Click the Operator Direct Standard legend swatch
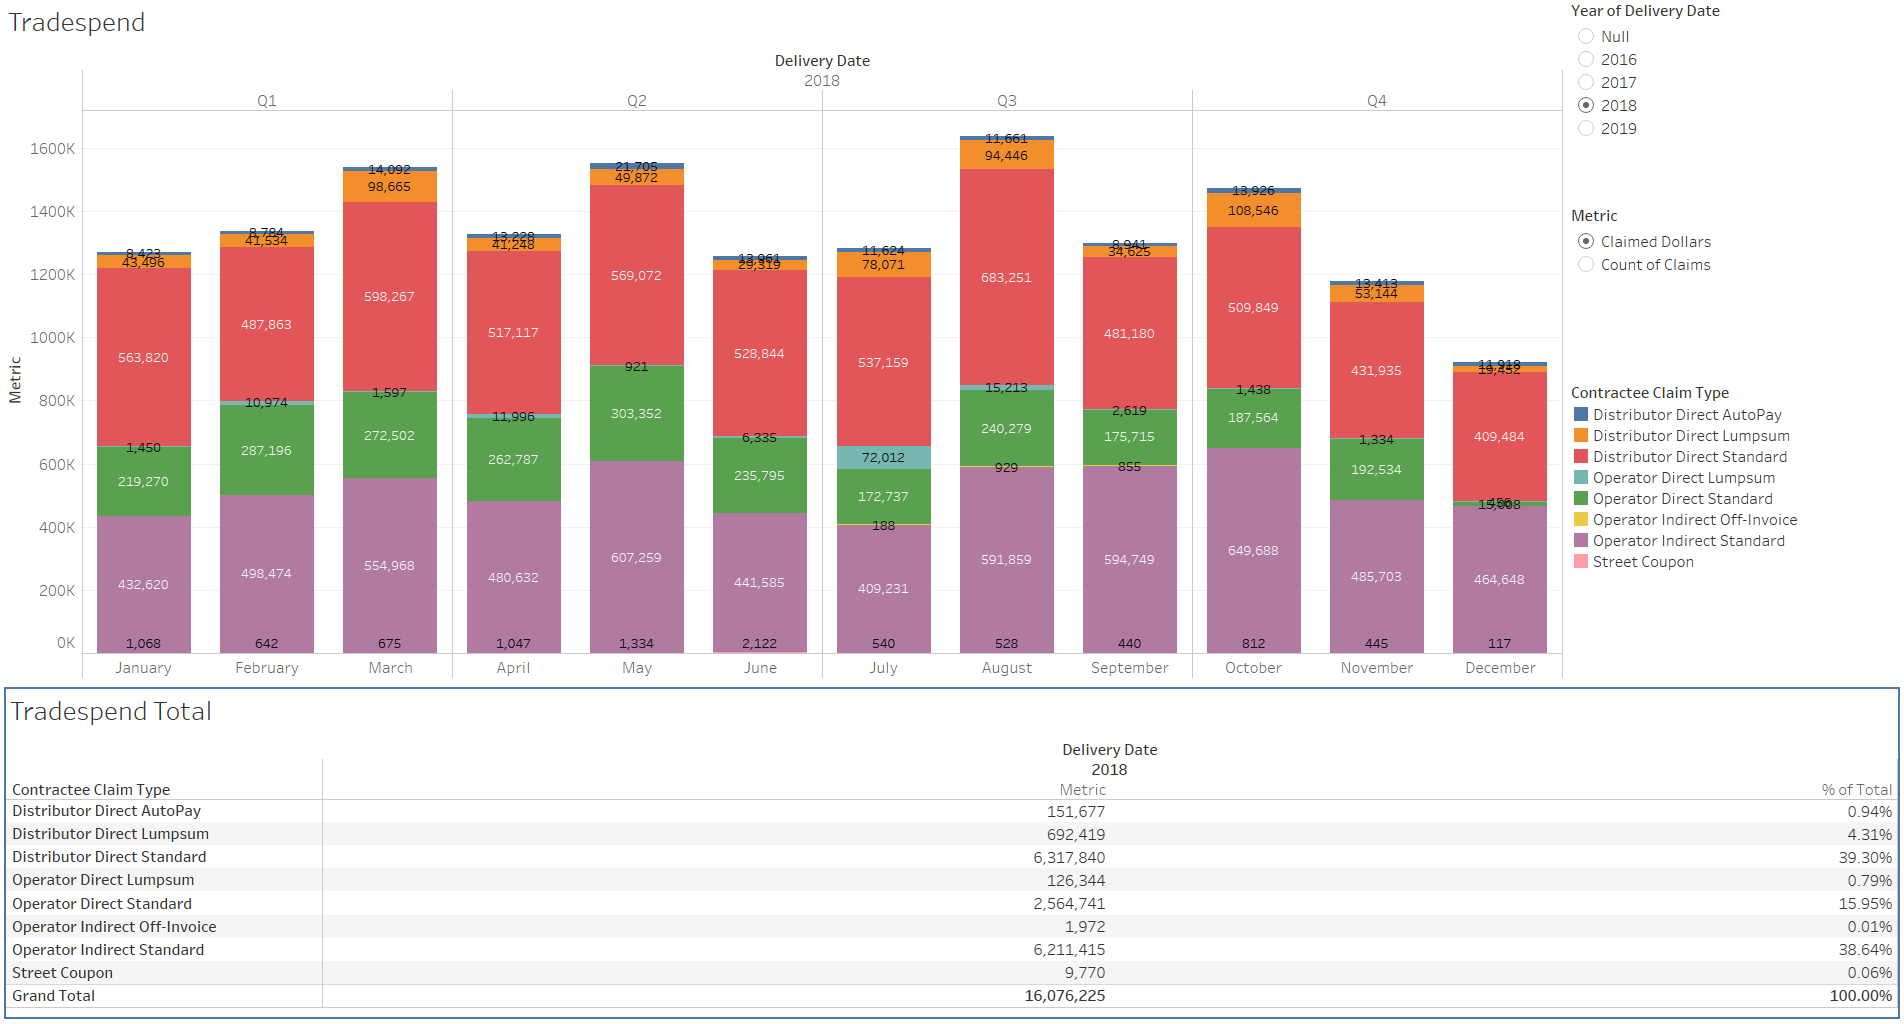The width and height of the screenshot is (1904, 1024). 1581,498
